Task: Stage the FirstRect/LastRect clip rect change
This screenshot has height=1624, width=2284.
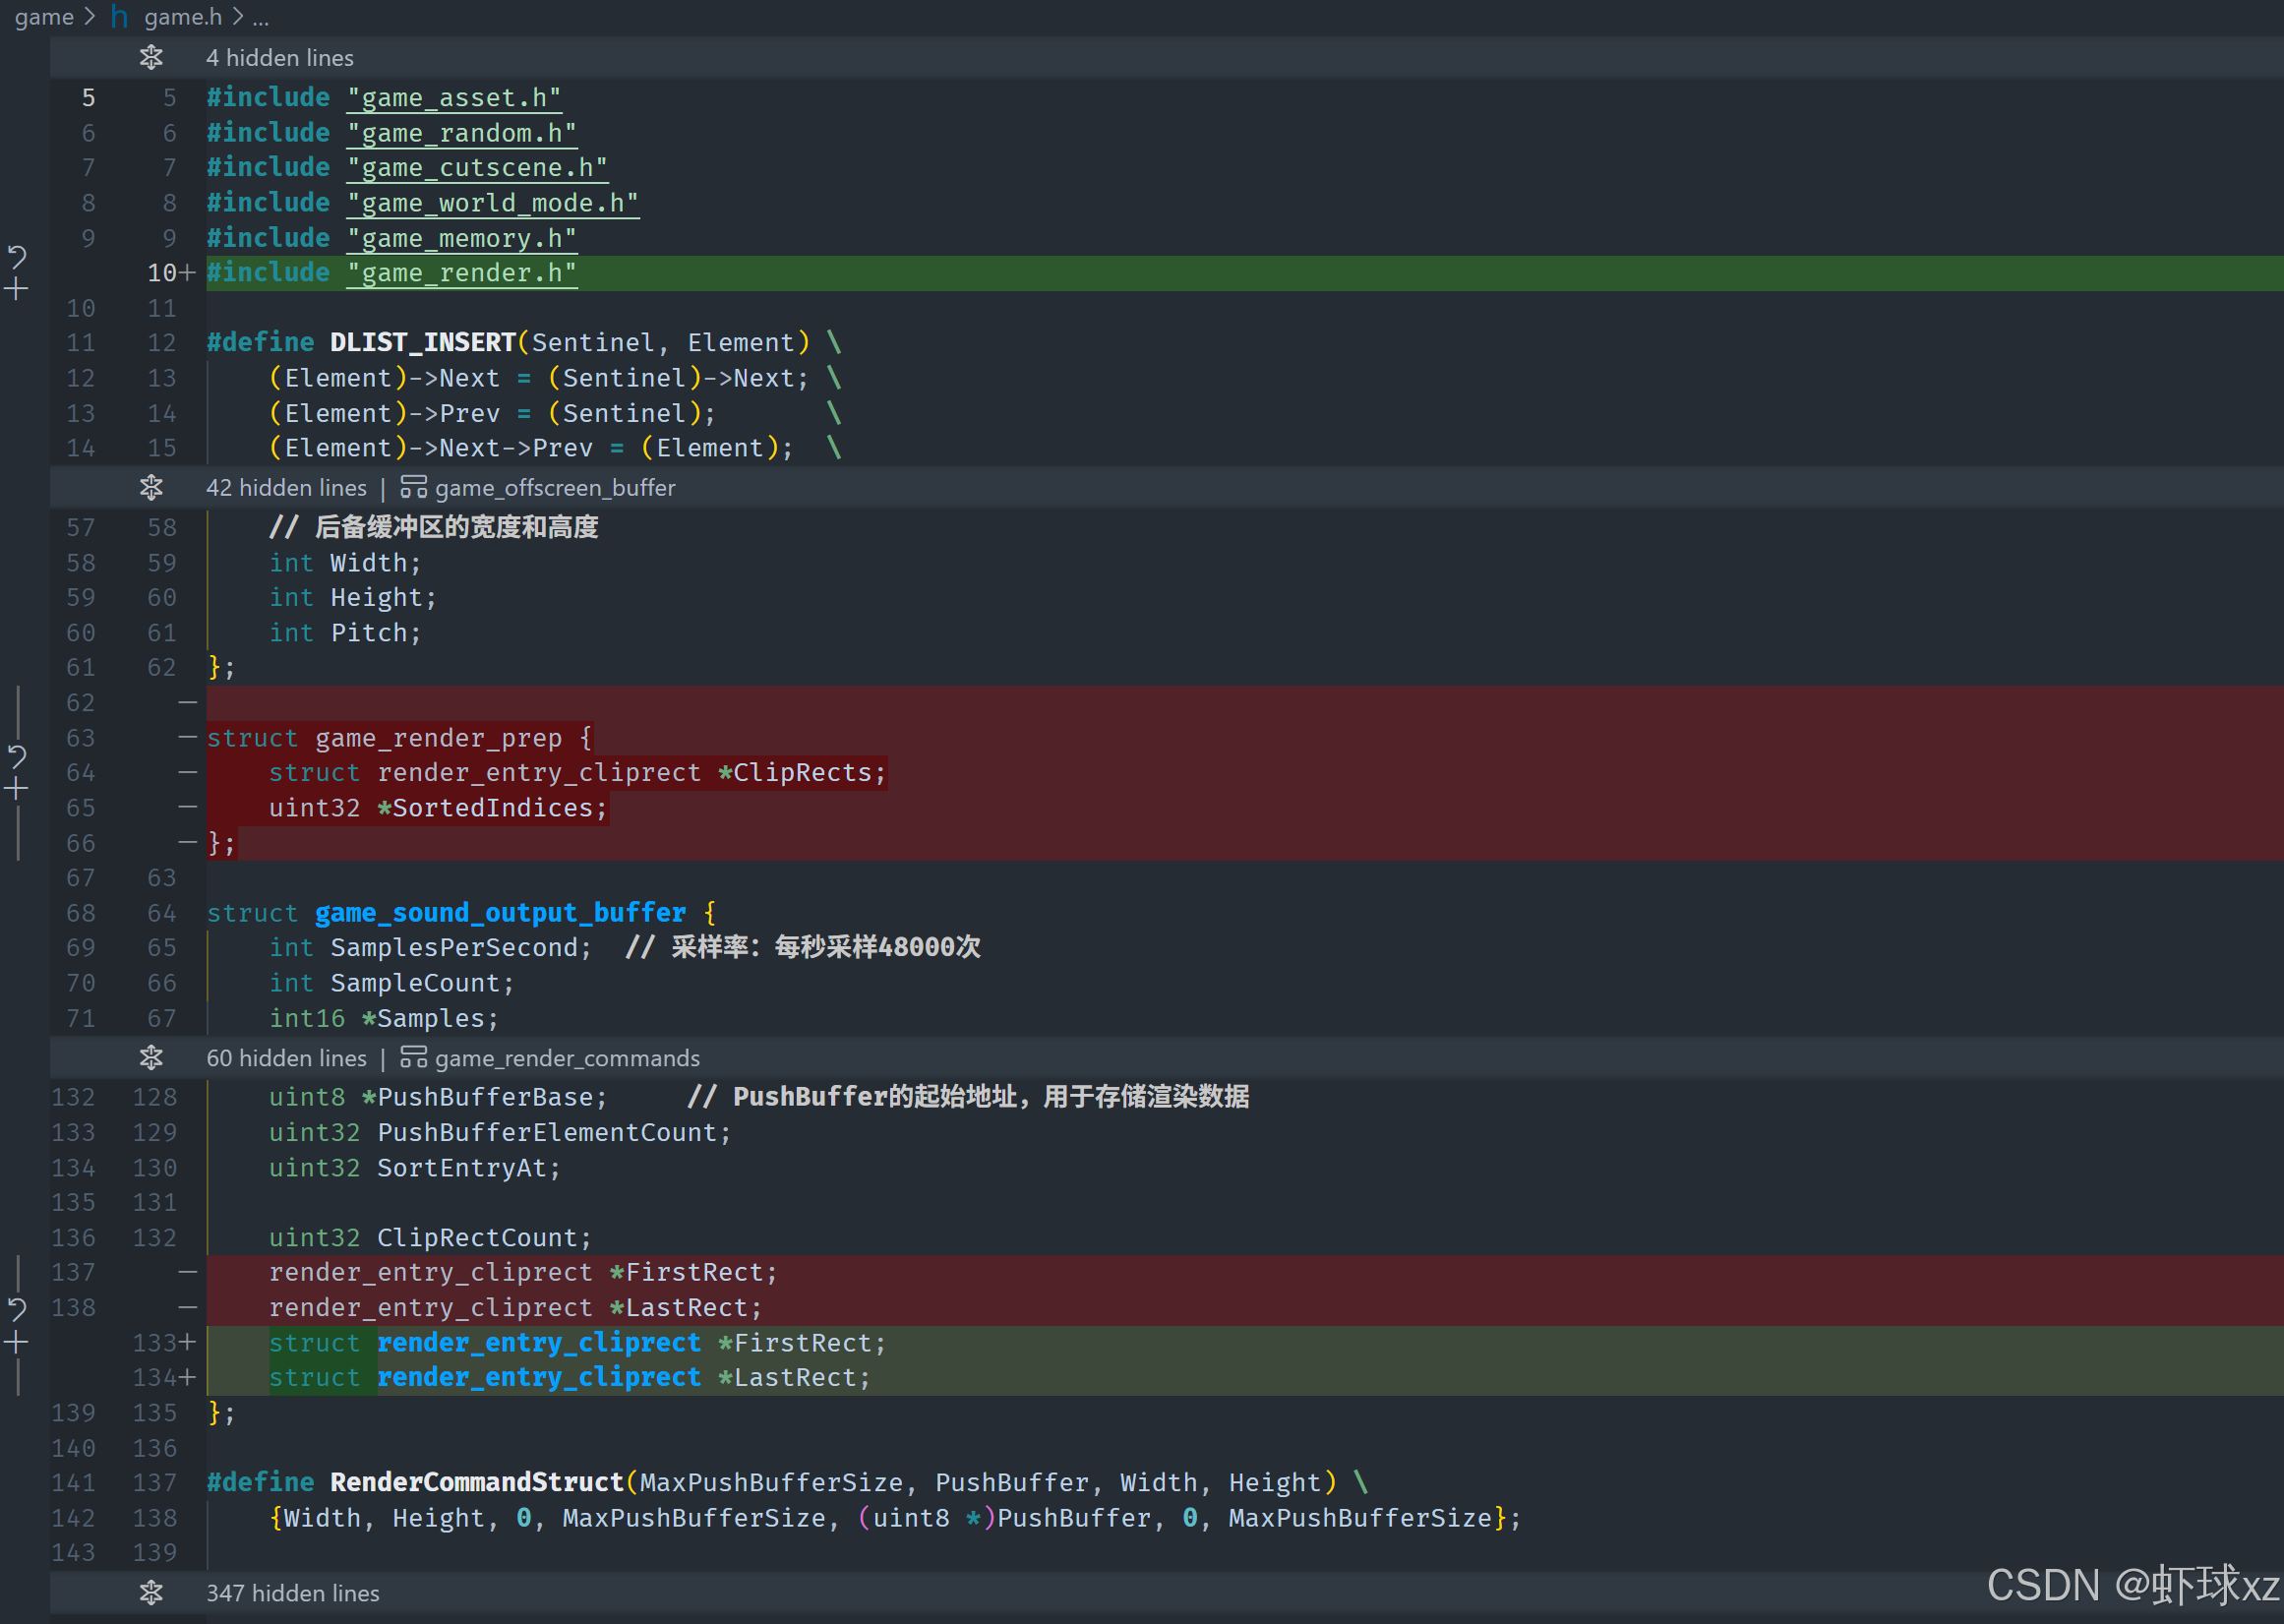Action: point(17,1343)
